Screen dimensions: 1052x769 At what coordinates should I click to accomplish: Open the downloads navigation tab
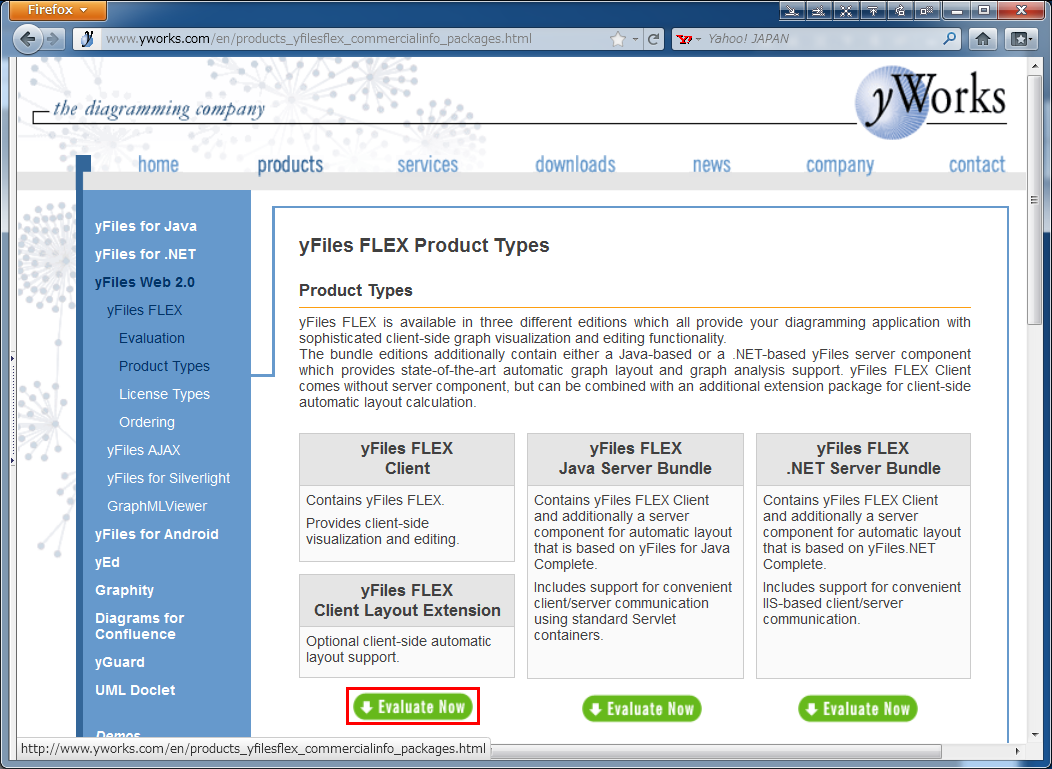tap(575, 164)
